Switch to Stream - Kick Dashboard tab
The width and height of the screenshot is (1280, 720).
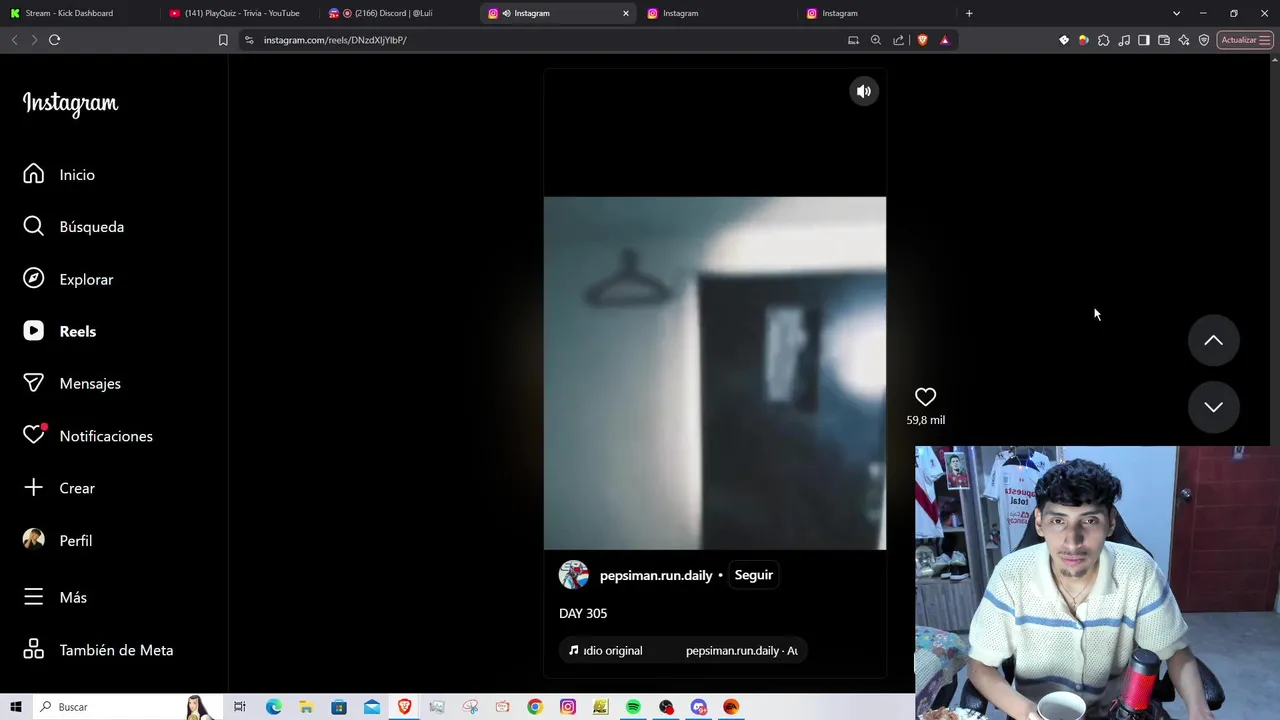[x=80, y=13]
